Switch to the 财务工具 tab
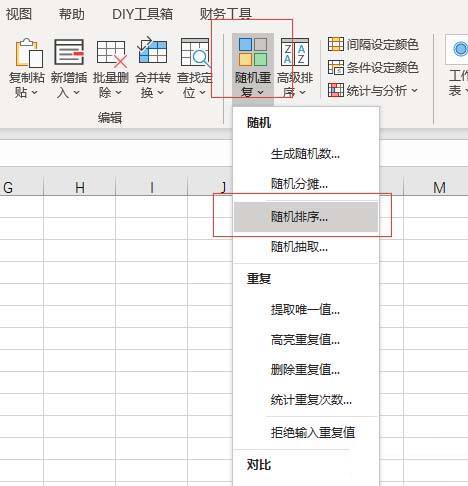This screenshot has height=486, width=468. pyautogui.click(x=226, y=14)
